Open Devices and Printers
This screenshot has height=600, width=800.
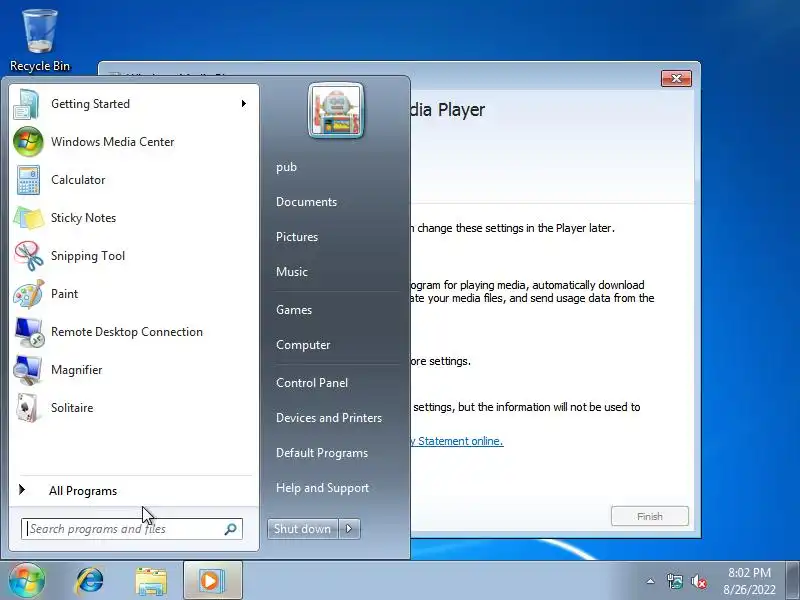329,418
